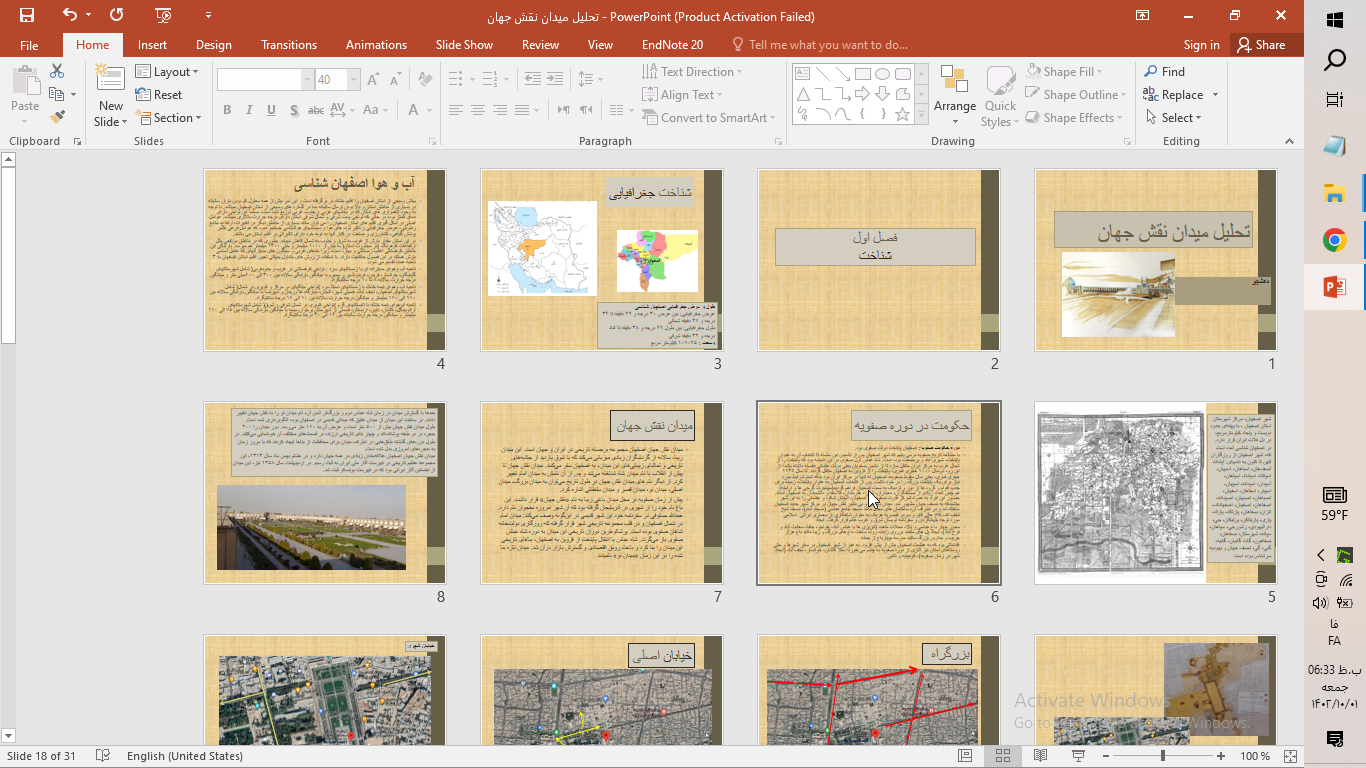Expand the font size dropdown
1366x768 pixels.
(353, 80)
